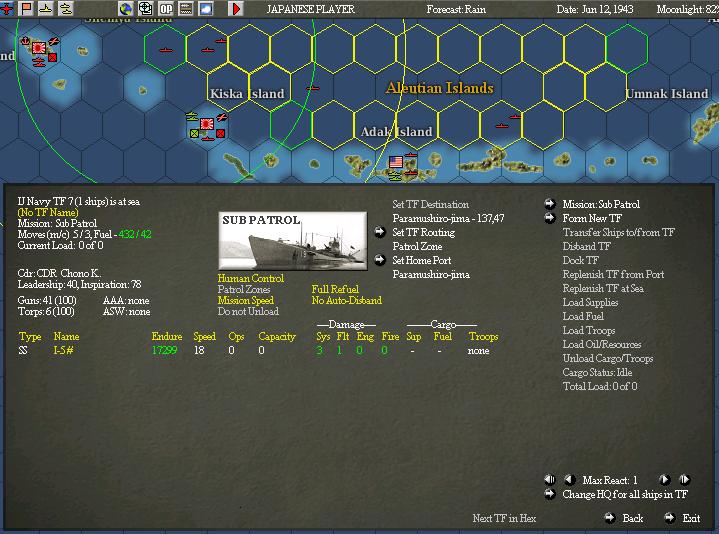This screenshot has width=719, height=534.
Task: Click the yellow-green crossed unit square near Kiska
Action: (x=194, y=133)
